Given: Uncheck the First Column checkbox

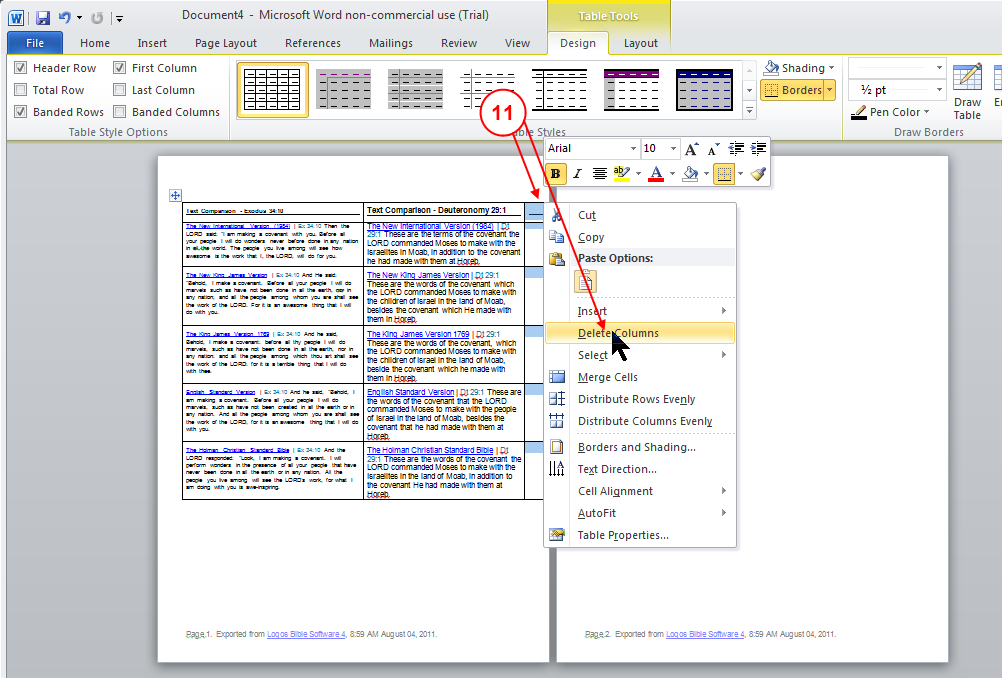Looking at the screenshot, I should point(119,68).
